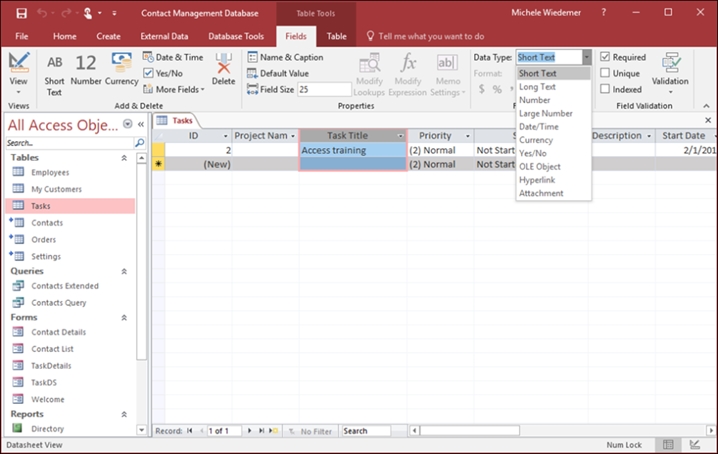
Task: Click the record Search box
Action: pyautogui.click(x=366, y=431)
